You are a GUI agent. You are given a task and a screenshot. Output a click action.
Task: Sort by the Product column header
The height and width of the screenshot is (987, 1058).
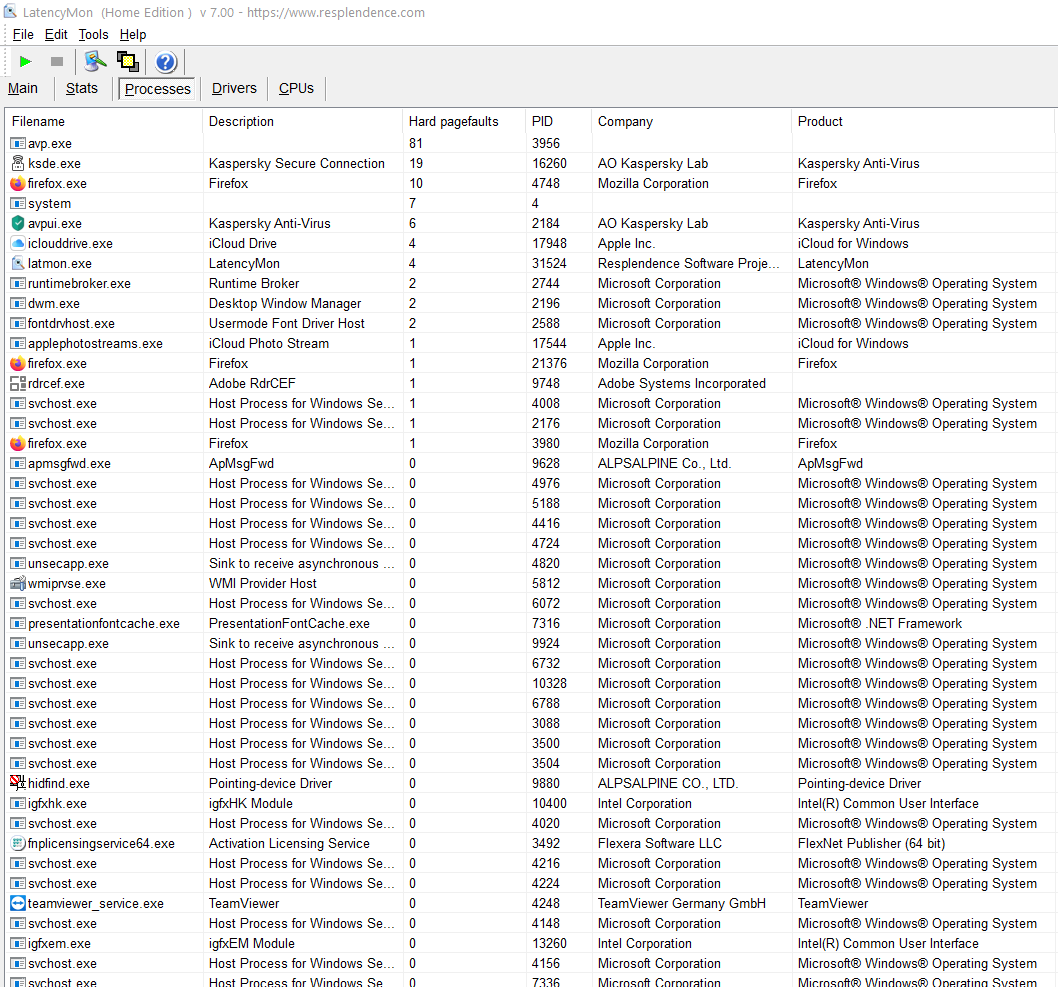(x=922, y=121)
